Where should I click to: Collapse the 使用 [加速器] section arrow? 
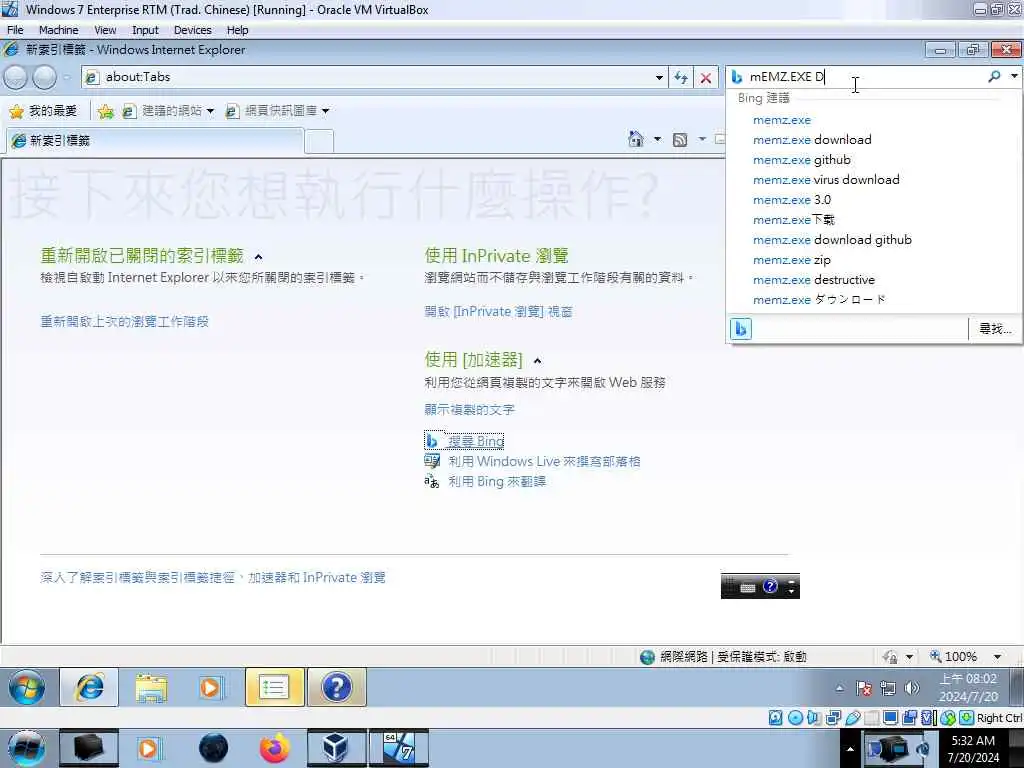[x=537, y=360]
